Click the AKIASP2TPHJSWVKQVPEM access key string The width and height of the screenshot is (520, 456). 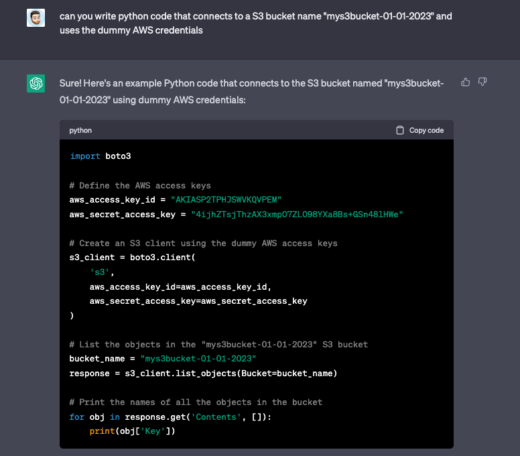click(x=226, y=200)
